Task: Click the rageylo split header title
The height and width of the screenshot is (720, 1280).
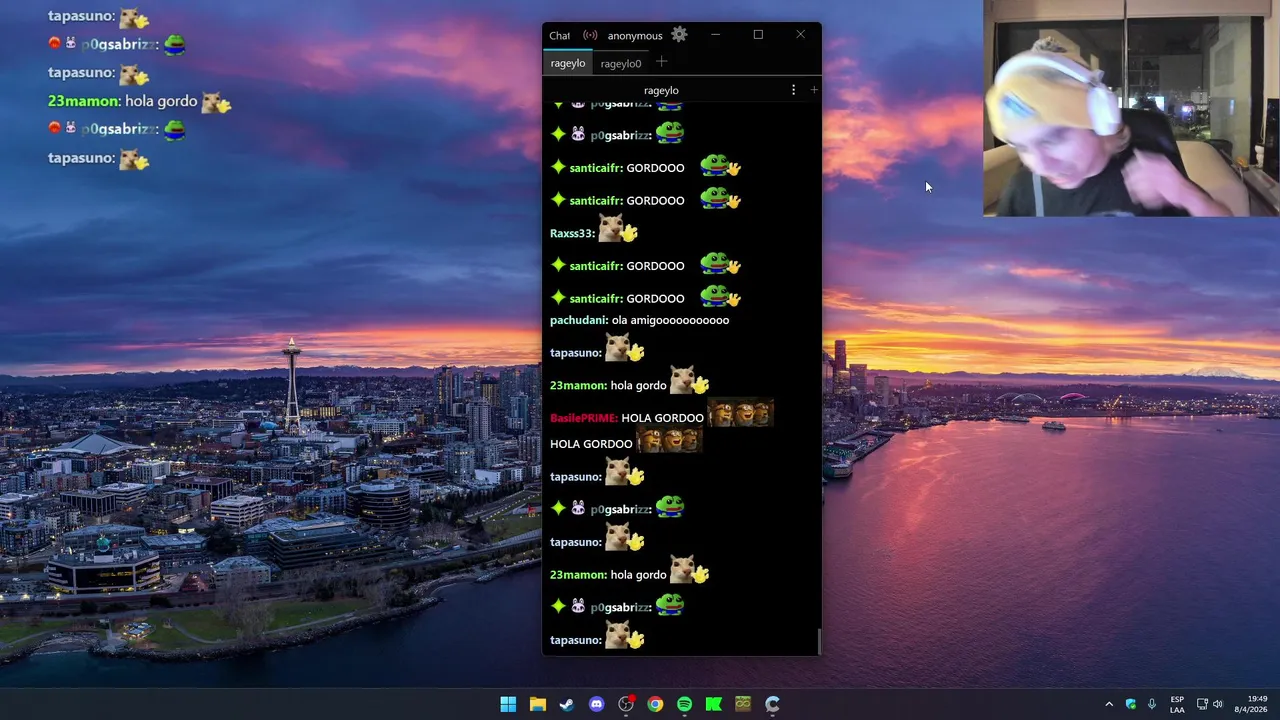Action: (661, 90)
